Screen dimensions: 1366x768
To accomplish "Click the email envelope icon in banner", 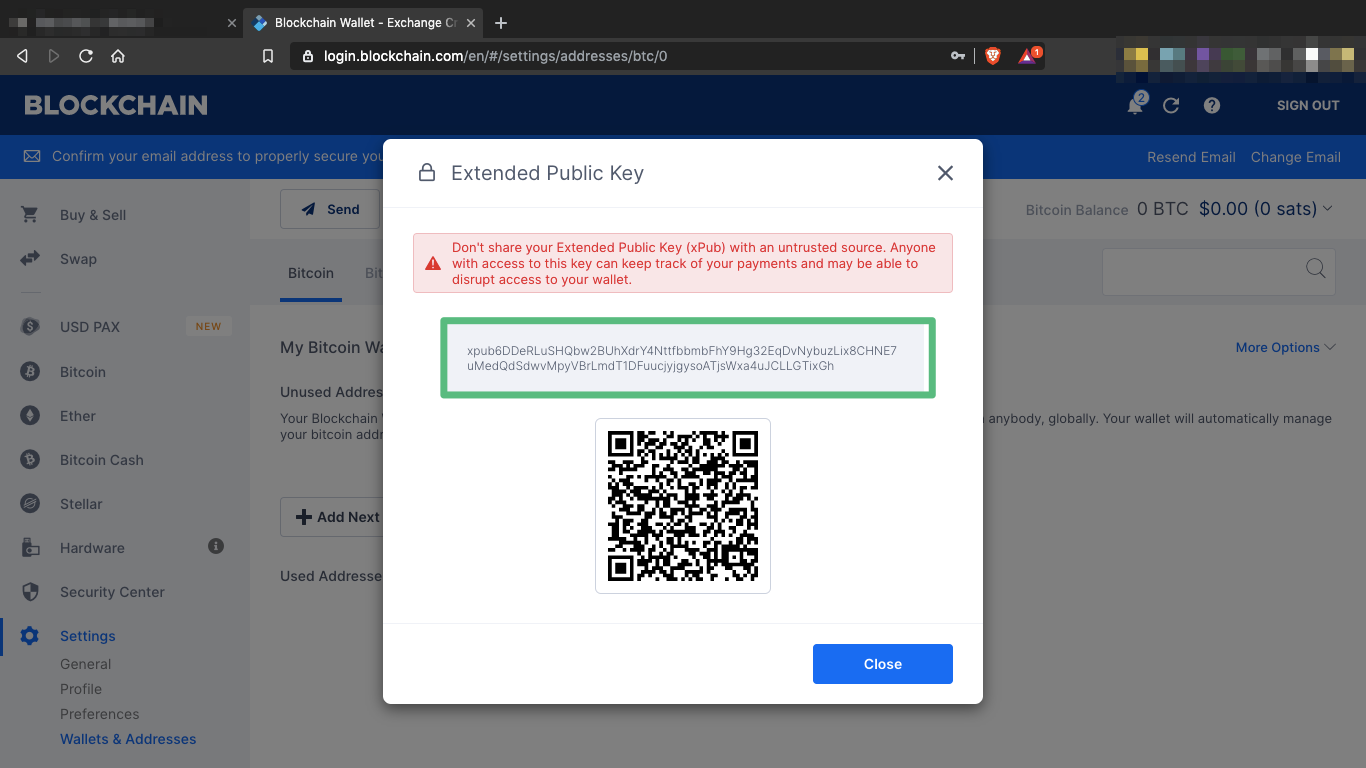I will tap(32, 157).
